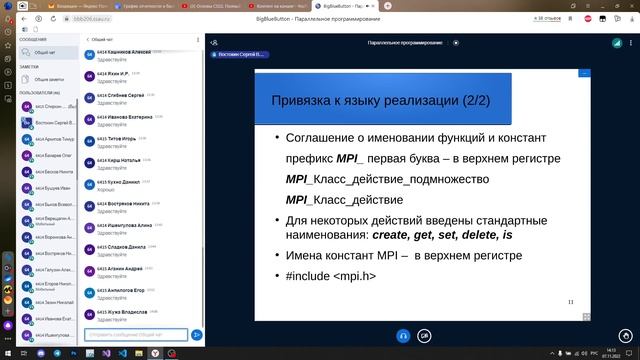Open the BigBlueButton three-dot options menu

tap(631, 43)
